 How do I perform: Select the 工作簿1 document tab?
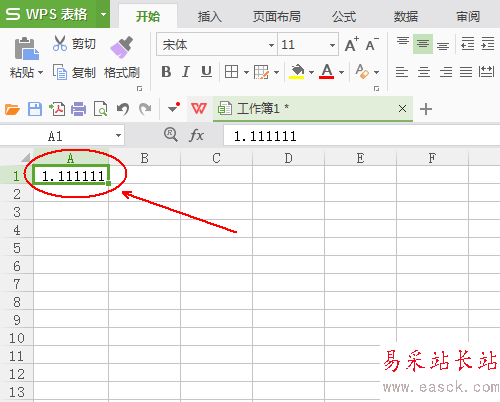click(313, 109)
